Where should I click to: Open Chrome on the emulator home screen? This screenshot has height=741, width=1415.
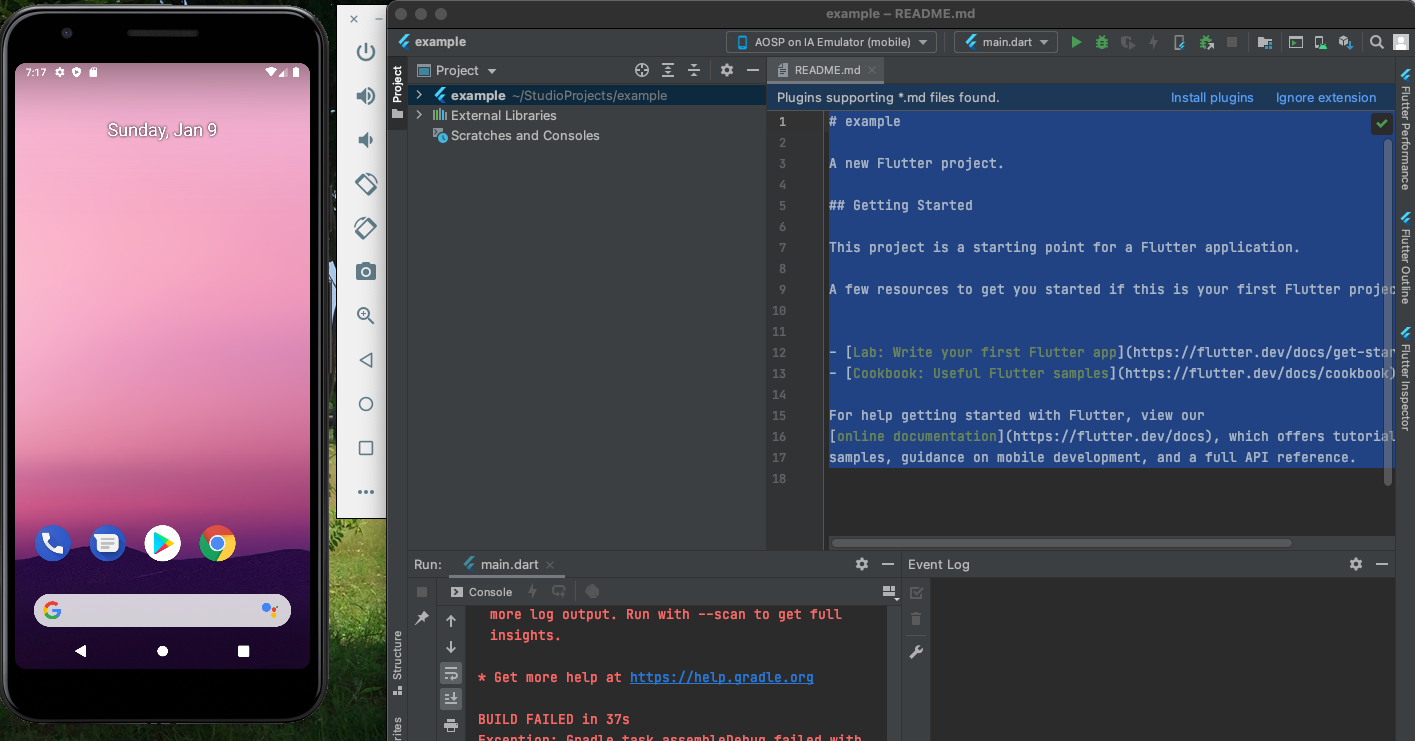coord(217,543)
